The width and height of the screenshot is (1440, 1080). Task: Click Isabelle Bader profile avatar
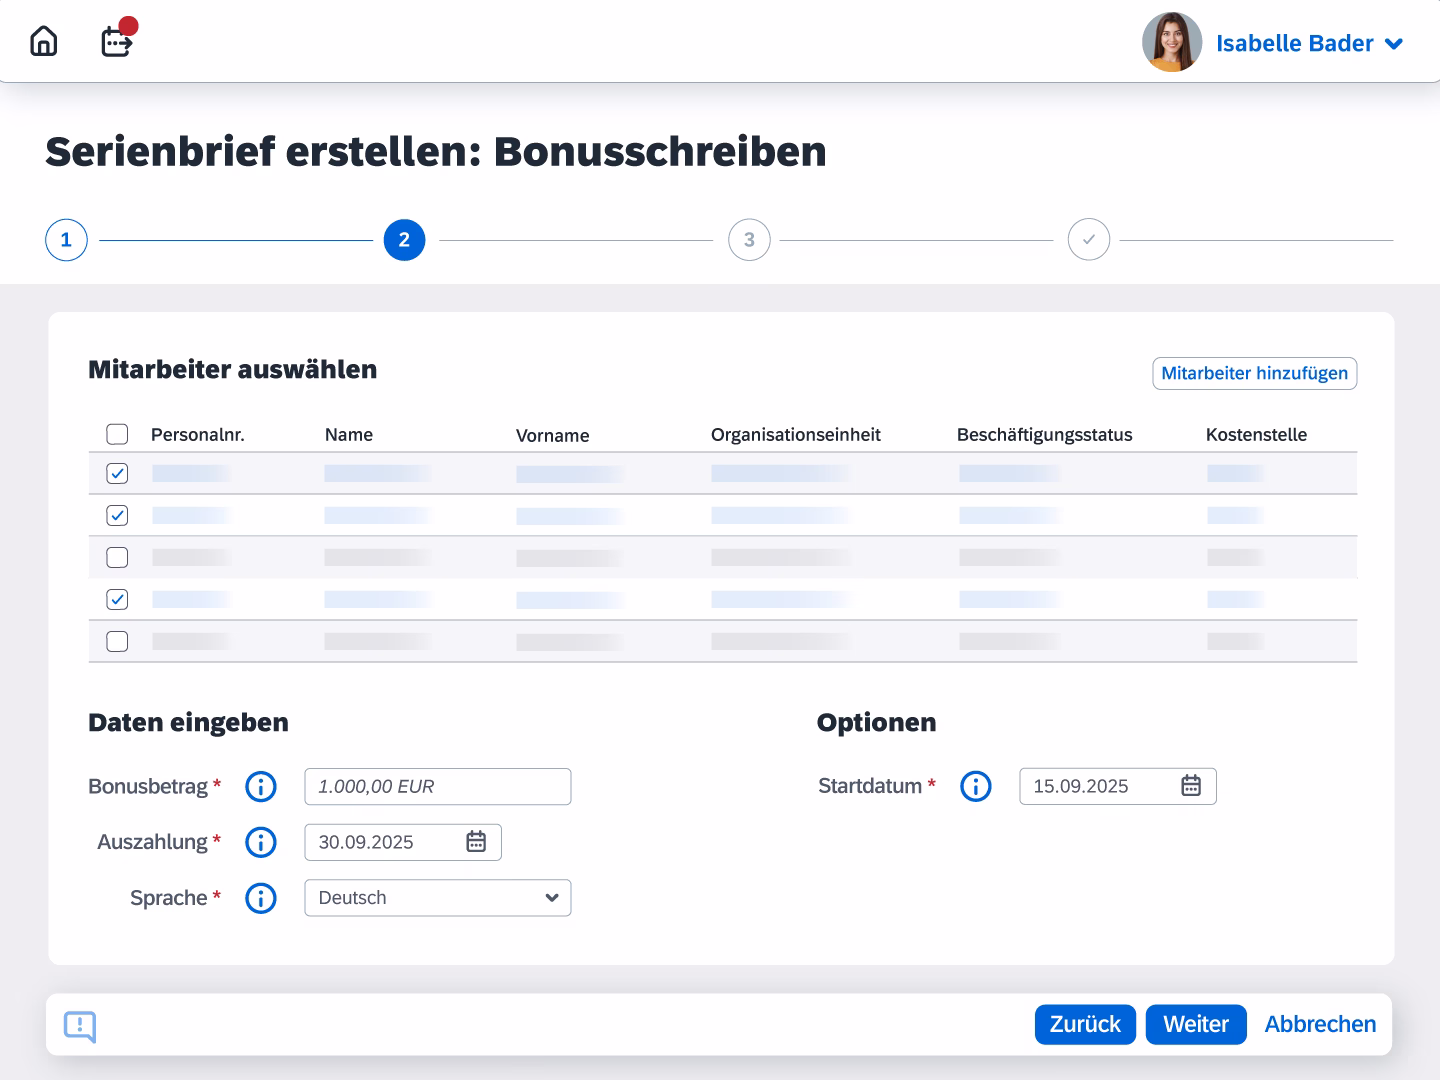1172,42
